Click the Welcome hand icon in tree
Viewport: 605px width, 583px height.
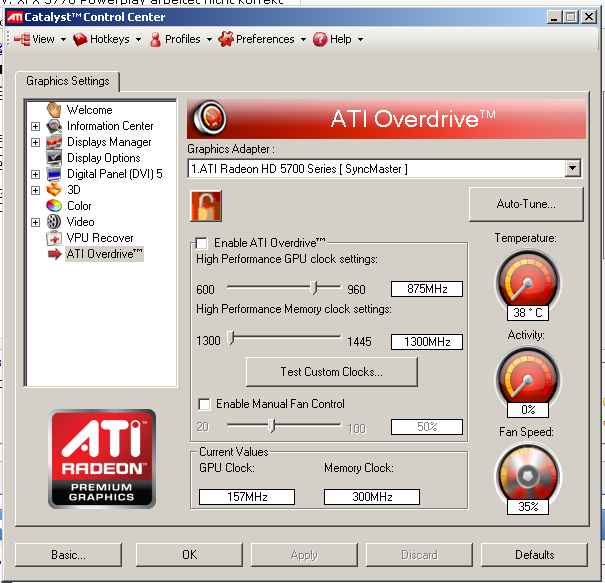click(54, 110)
